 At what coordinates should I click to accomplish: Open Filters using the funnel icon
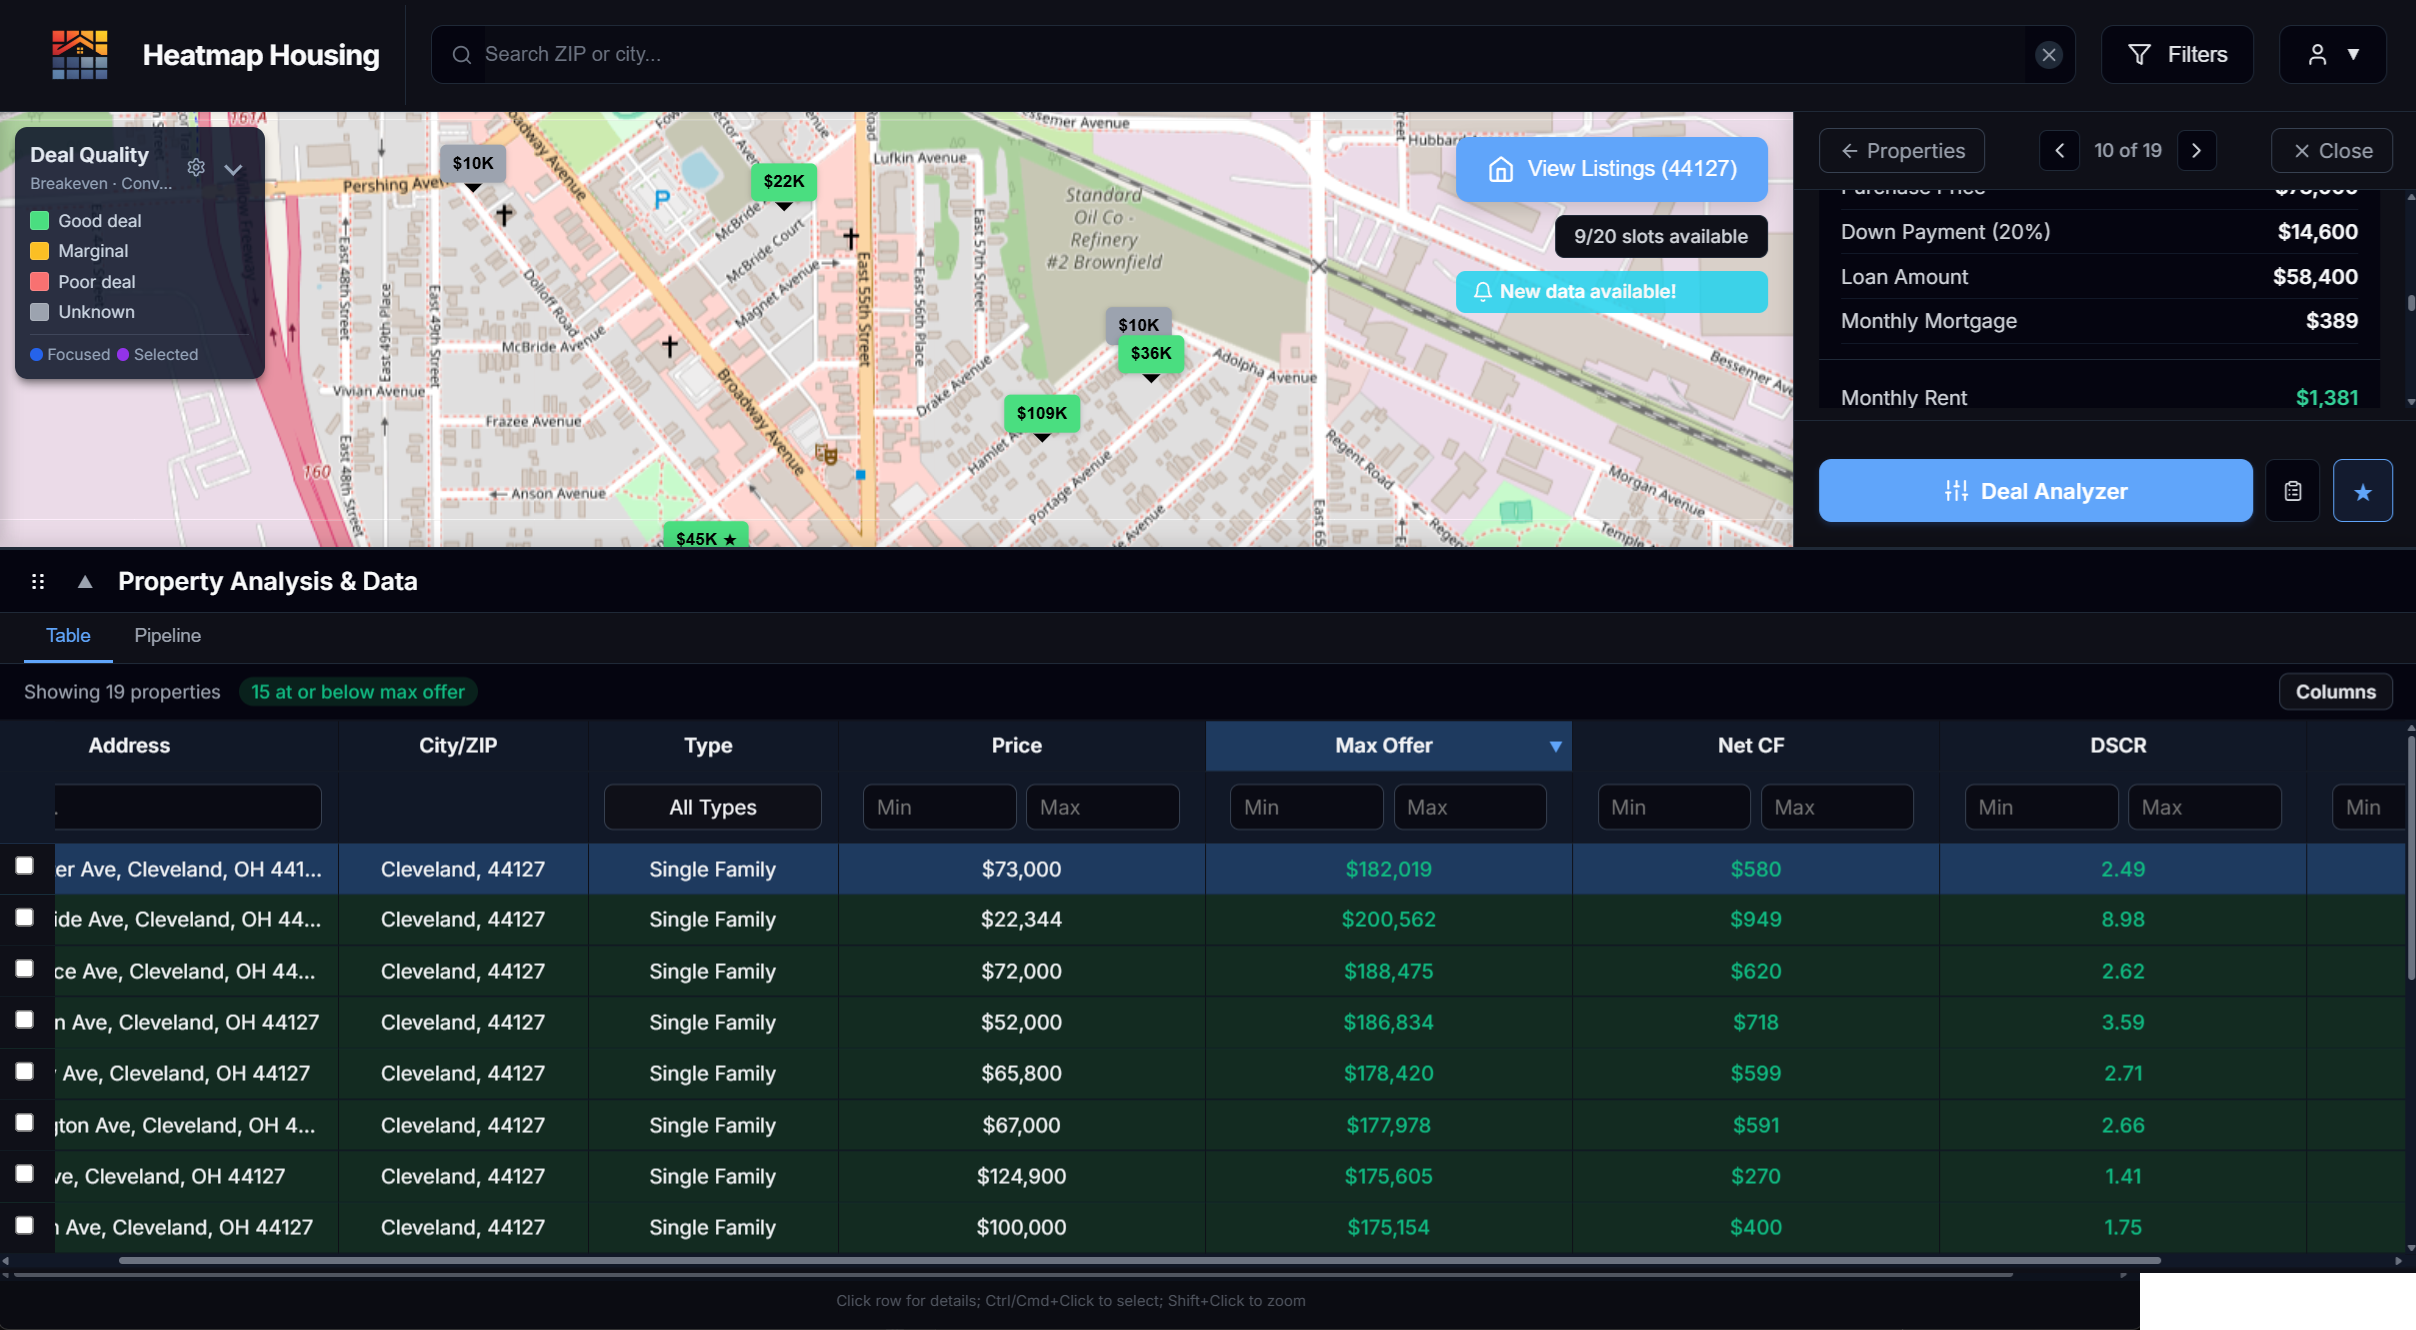[2140, 54]
